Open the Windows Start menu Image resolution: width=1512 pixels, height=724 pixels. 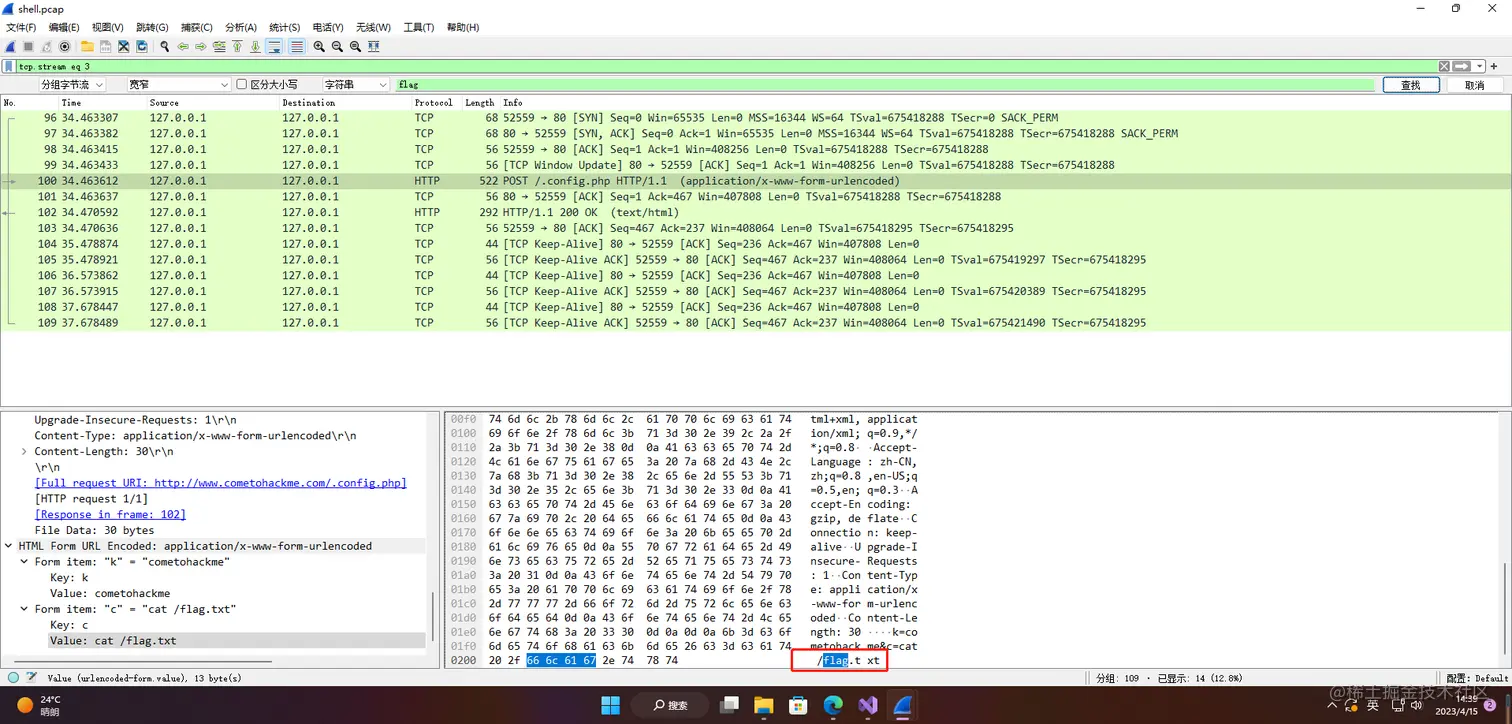coord(610,705)
